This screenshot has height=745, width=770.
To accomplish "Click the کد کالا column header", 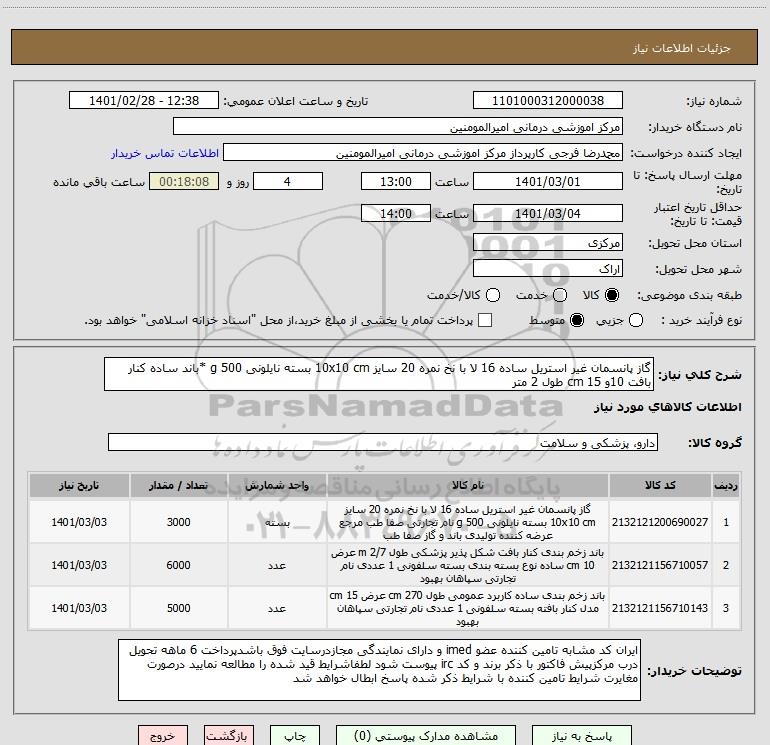I will click(x=660, y=485).
